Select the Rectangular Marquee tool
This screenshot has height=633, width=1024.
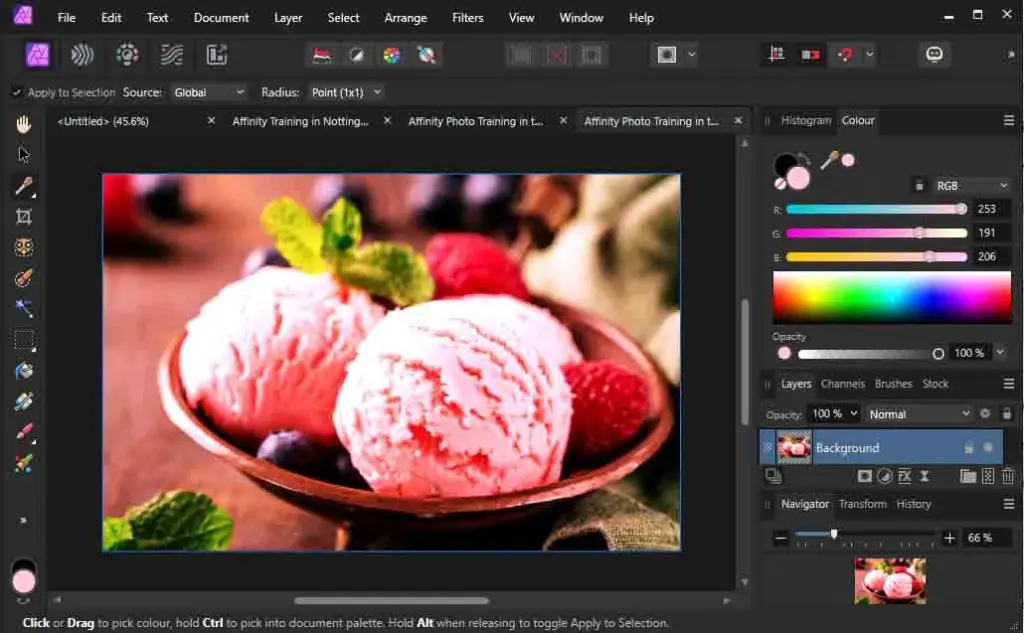point(24,340)
